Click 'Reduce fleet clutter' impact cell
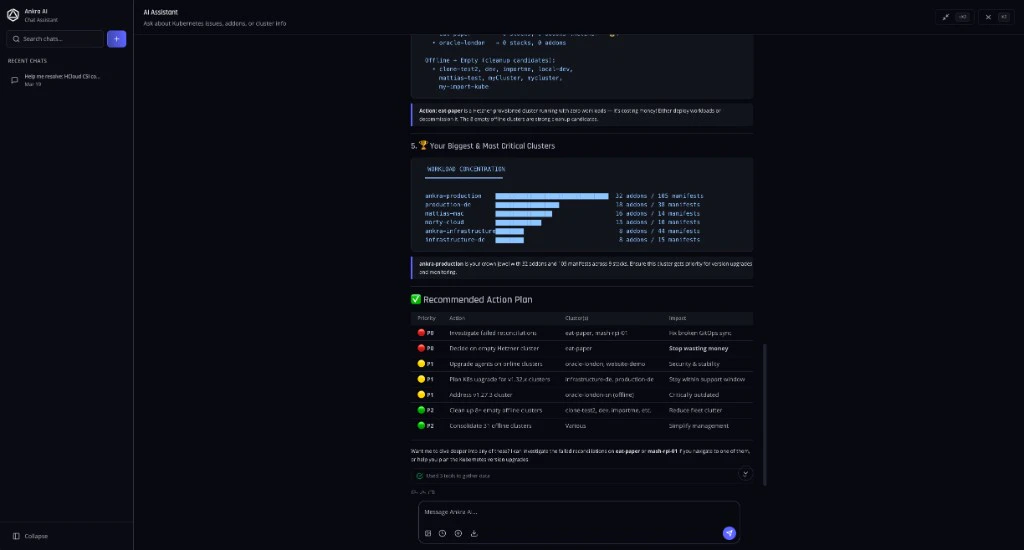The height and width of the screenshot is (550, 1024). 695,410
